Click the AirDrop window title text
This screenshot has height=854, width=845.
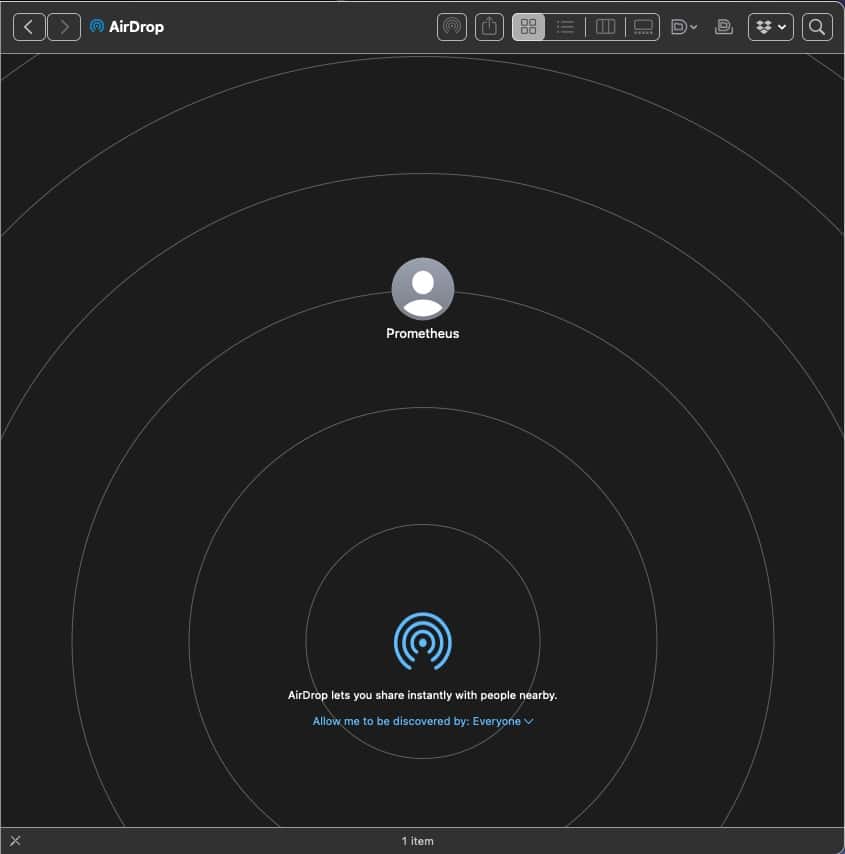(x=137, y=27)
